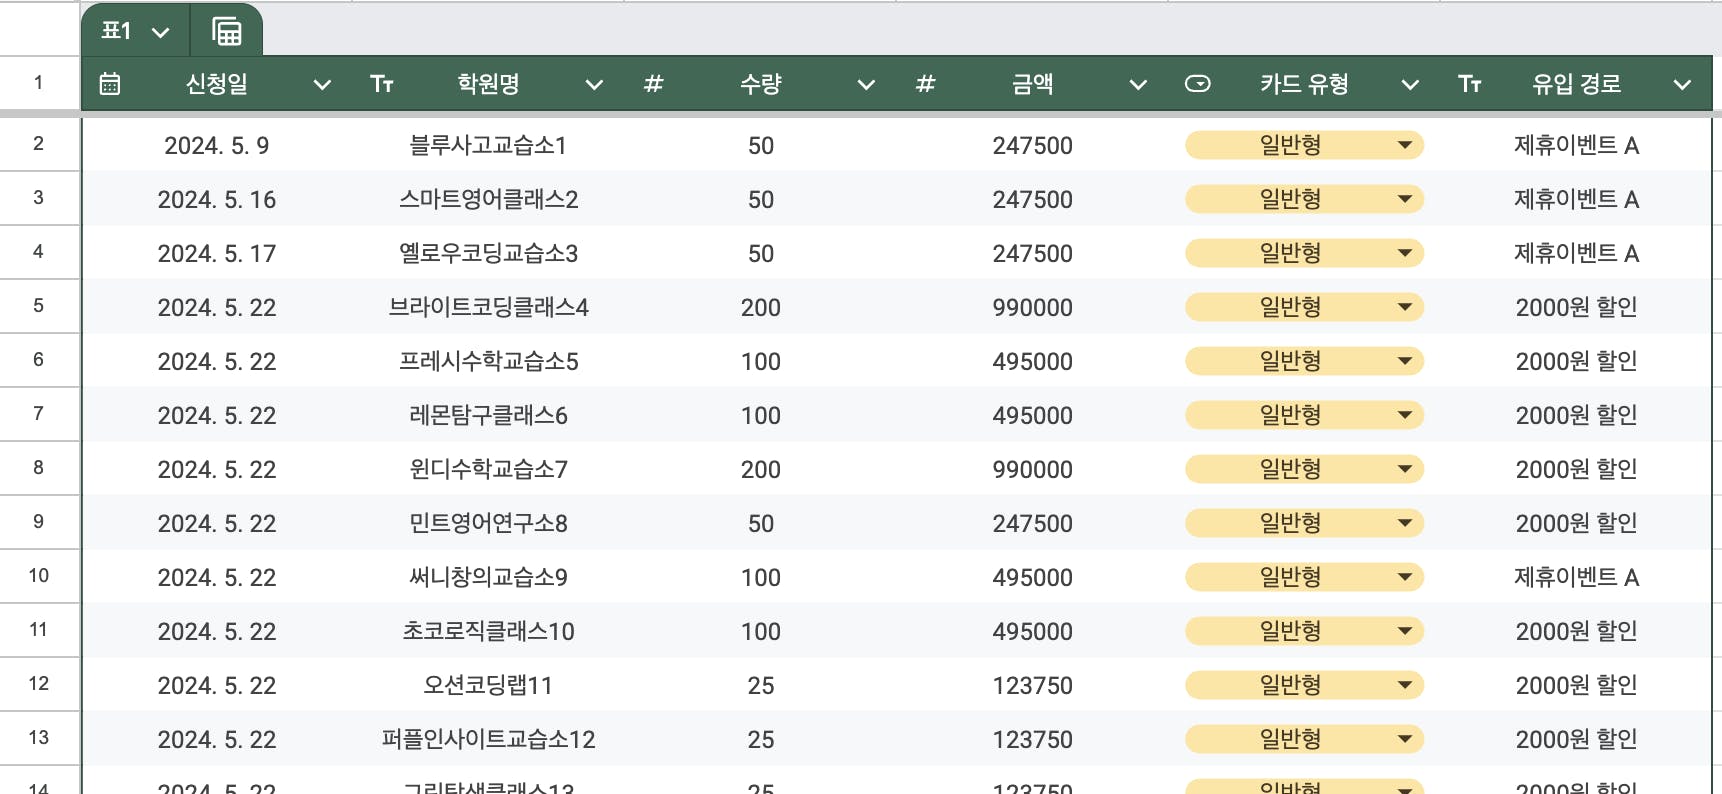The height and width of the screenshot is (794, 1722).
Task: Click the calendar type icon in 신청일 header
Action: point(110,84)
